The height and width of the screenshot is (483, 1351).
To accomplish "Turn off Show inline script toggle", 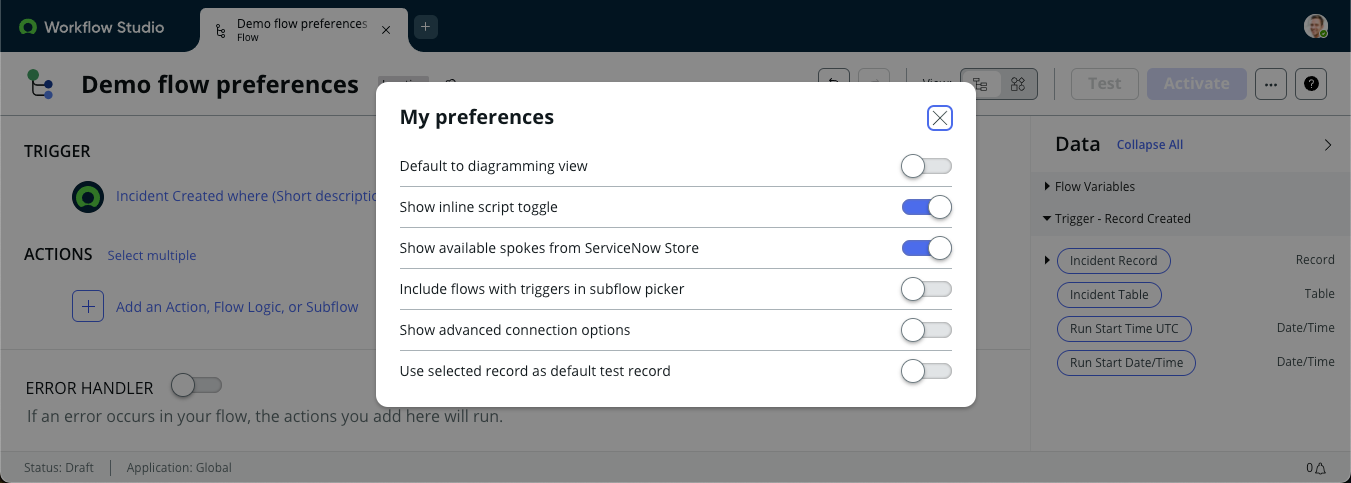I will click(926, 207).
